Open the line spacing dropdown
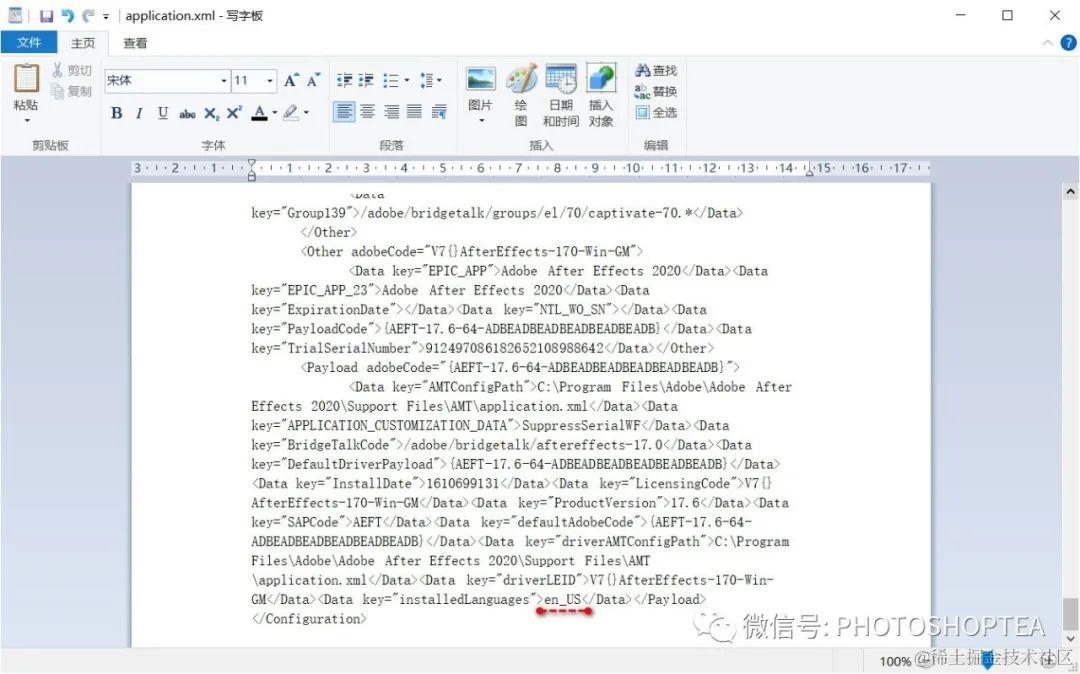Screen dimensions: 1080x674 431,81
